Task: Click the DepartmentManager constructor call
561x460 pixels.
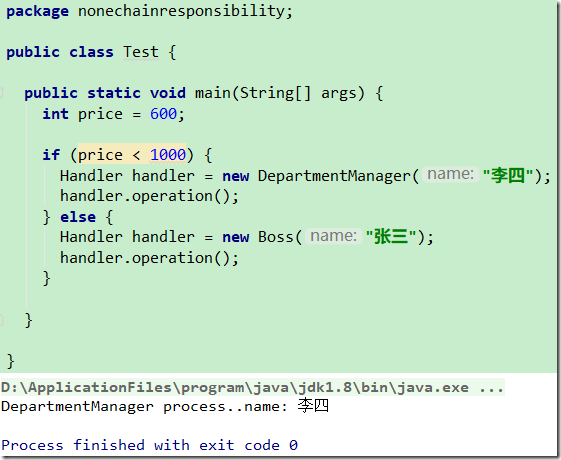Action: 334,176
